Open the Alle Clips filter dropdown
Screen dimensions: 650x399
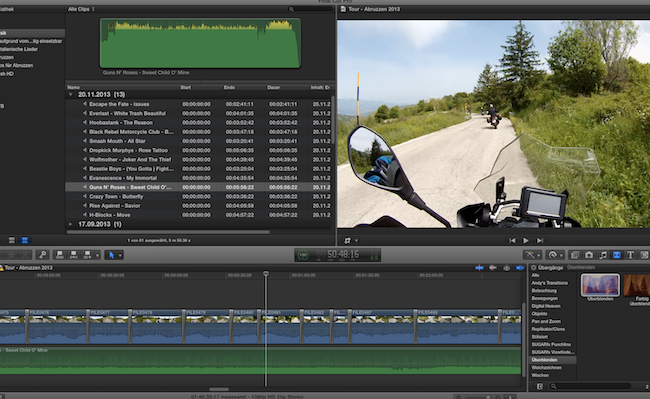point(81,9)
